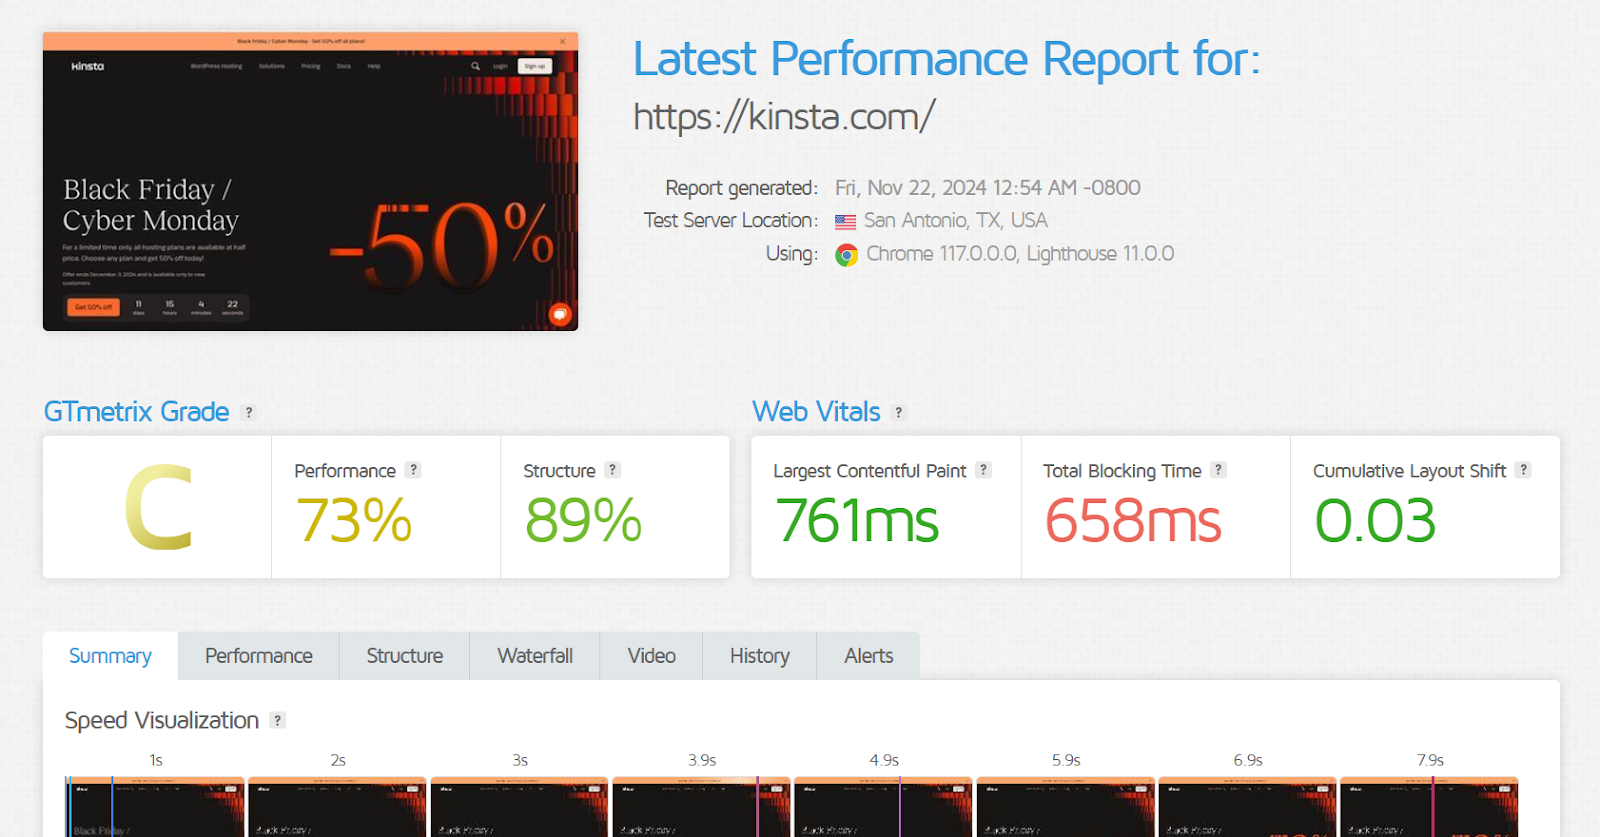Open the GTmetrix Grade help question mark
Screen dimensions: 1600x837
coord(249,412)
